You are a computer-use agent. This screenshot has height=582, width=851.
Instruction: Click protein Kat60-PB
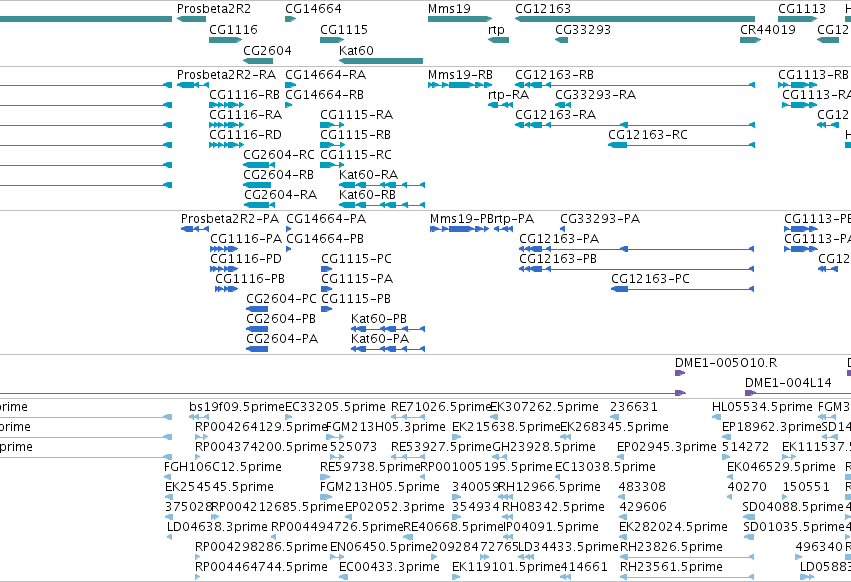(379, 320)
